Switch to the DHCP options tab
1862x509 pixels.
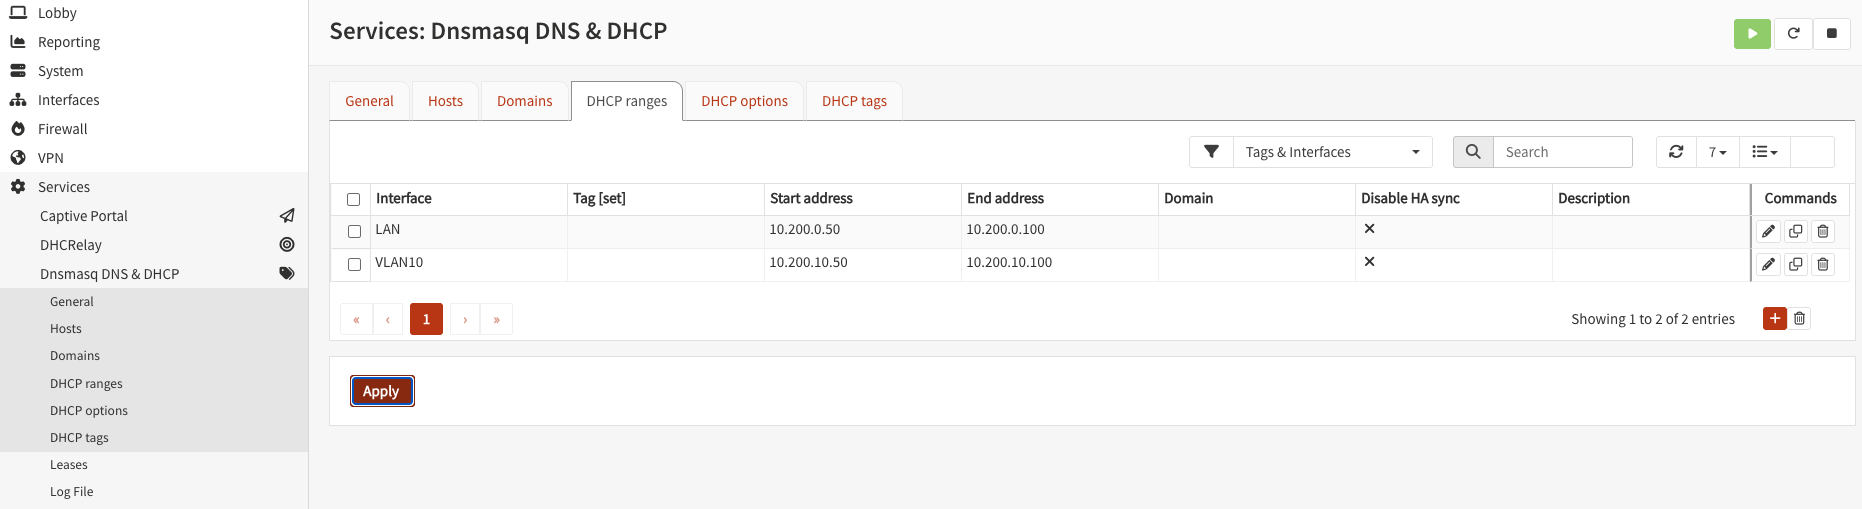click(x=744, y=101)
